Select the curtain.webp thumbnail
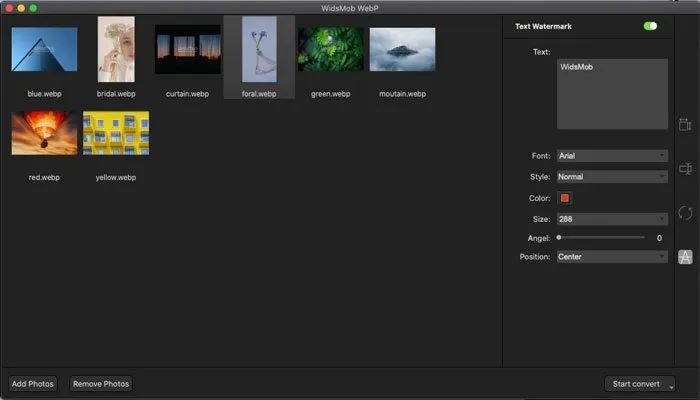This screenshot has width=700, height=400. [x=188, y=49]
